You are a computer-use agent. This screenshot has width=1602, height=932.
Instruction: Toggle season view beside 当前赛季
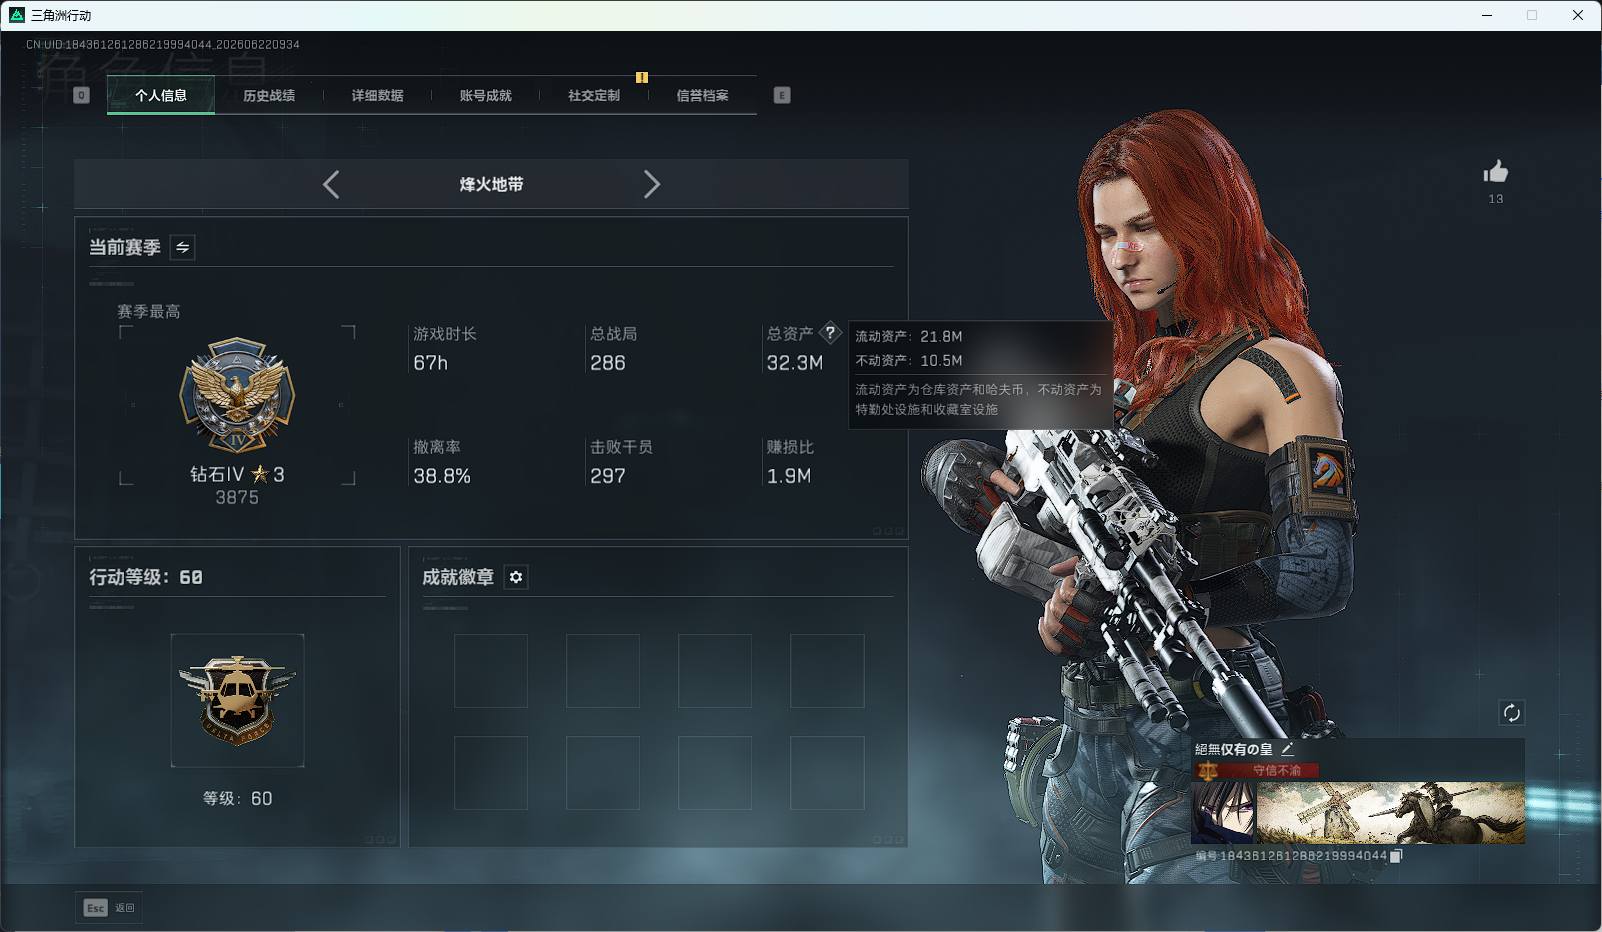[182, 247]
